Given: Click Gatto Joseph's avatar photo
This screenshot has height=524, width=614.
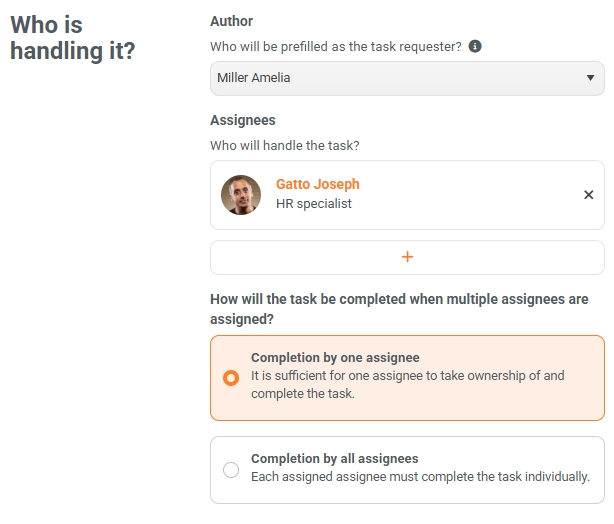Looking at the screenshot, I should click(241, 195).
